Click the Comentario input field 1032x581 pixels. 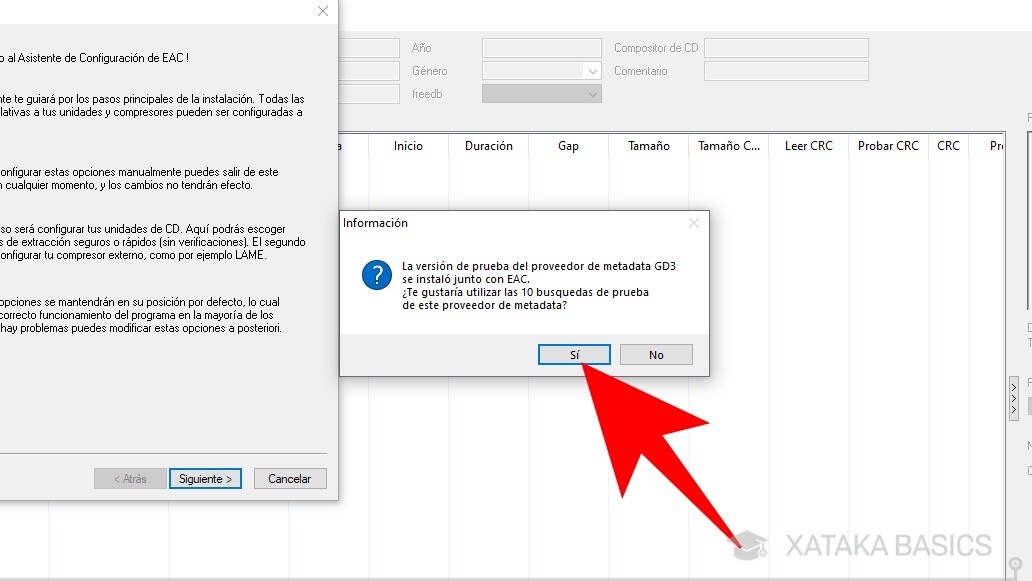point(787,70)
